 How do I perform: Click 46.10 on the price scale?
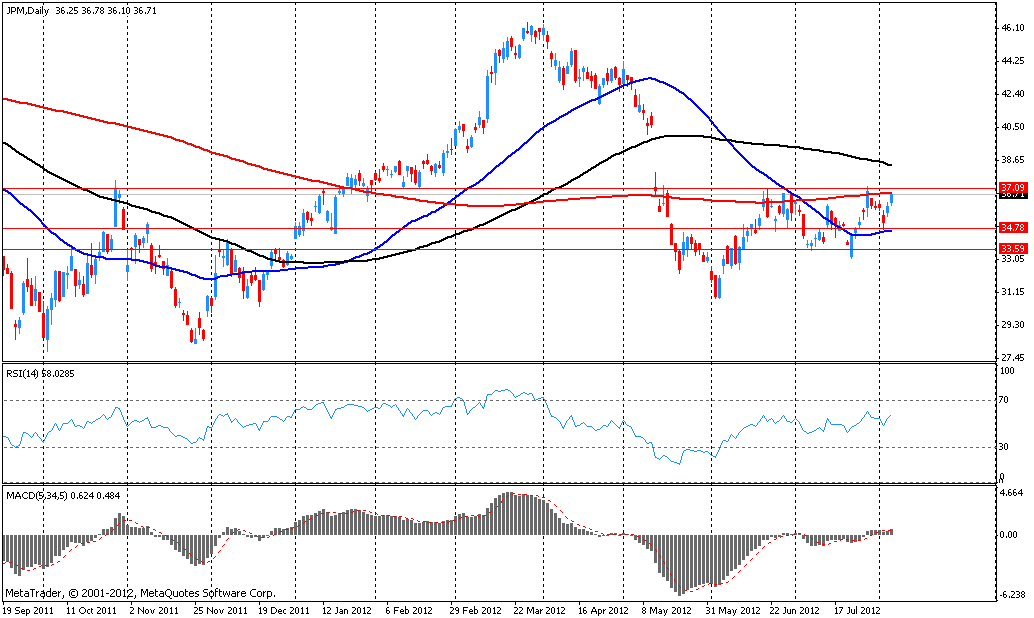[1012, 29]
